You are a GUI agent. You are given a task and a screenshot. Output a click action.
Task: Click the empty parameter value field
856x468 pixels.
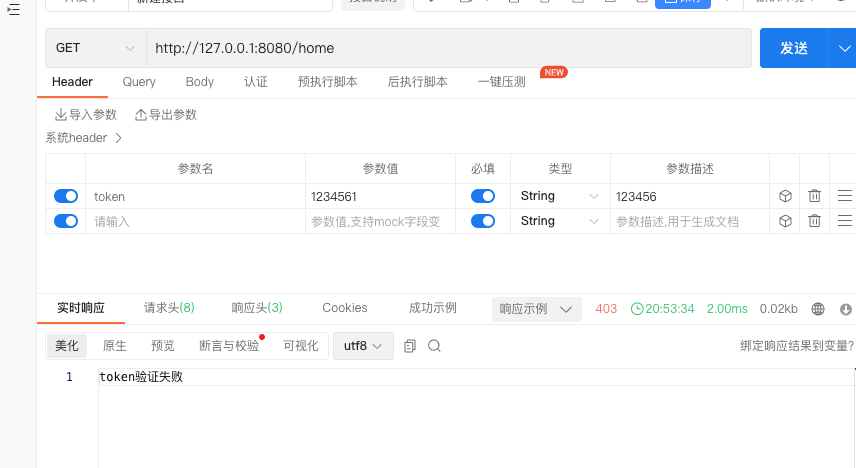coord(381,221)
